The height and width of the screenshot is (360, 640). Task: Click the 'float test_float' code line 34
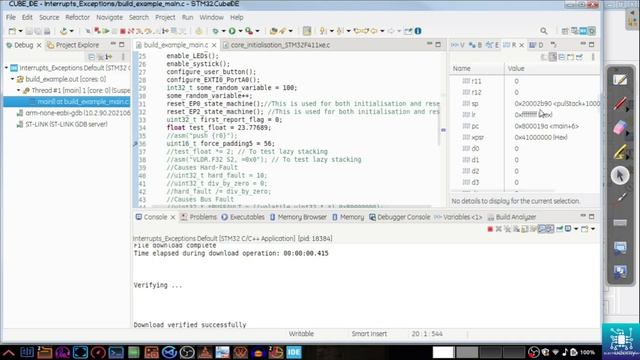coord(218,128)
